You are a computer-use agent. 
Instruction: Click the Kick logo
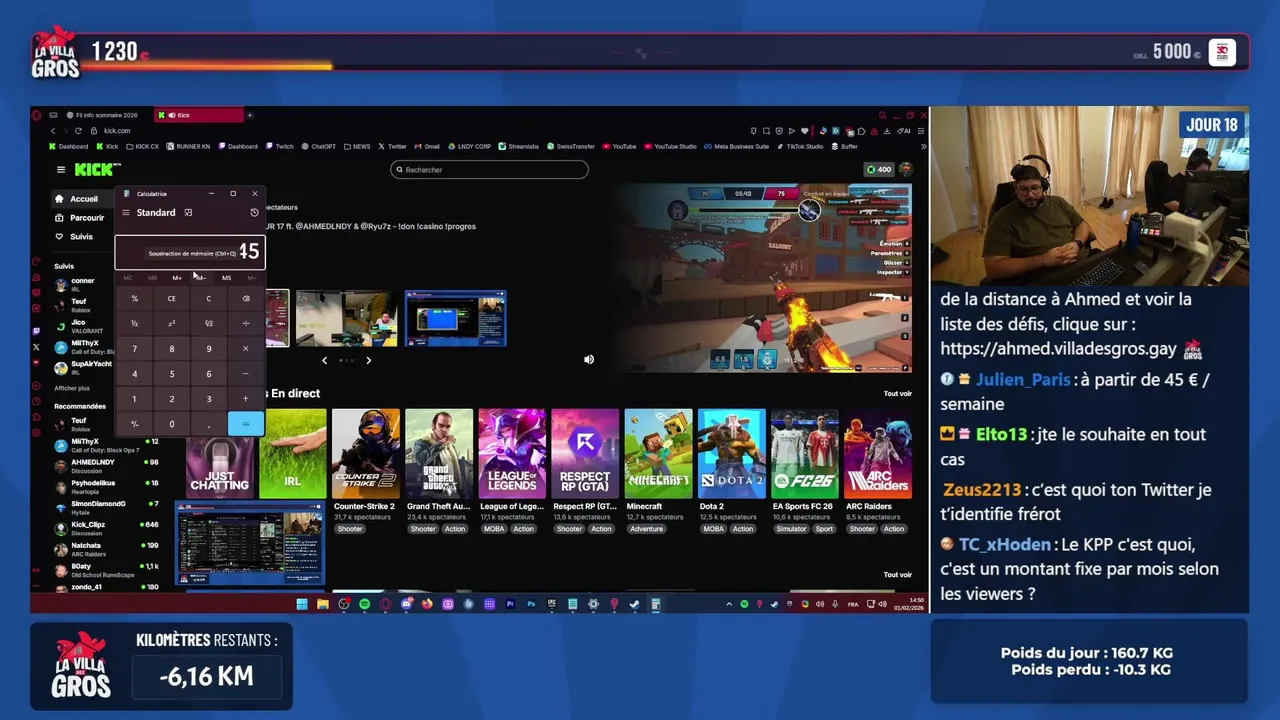coord(97,170)
